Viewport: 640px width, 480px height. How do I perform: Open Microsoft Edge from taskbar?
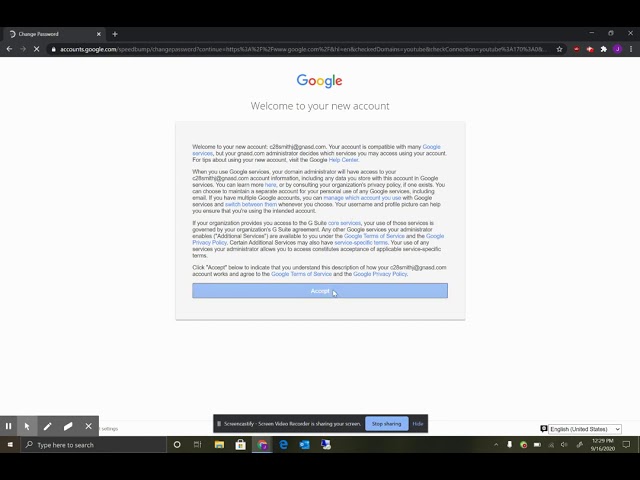coord(283,444)
